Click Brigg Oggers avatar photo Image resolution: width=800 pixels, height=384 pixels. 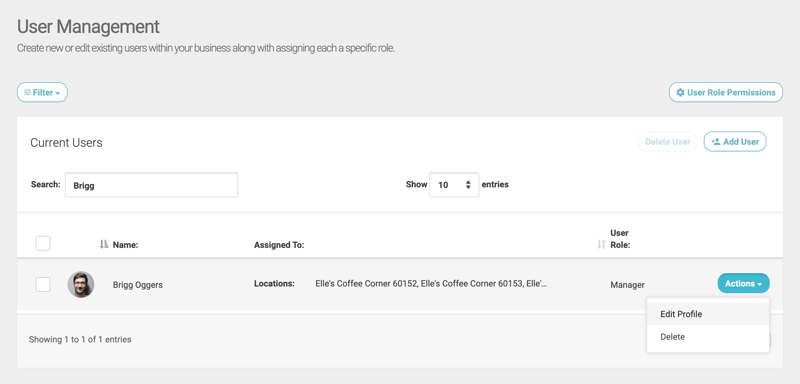(81, 285)
